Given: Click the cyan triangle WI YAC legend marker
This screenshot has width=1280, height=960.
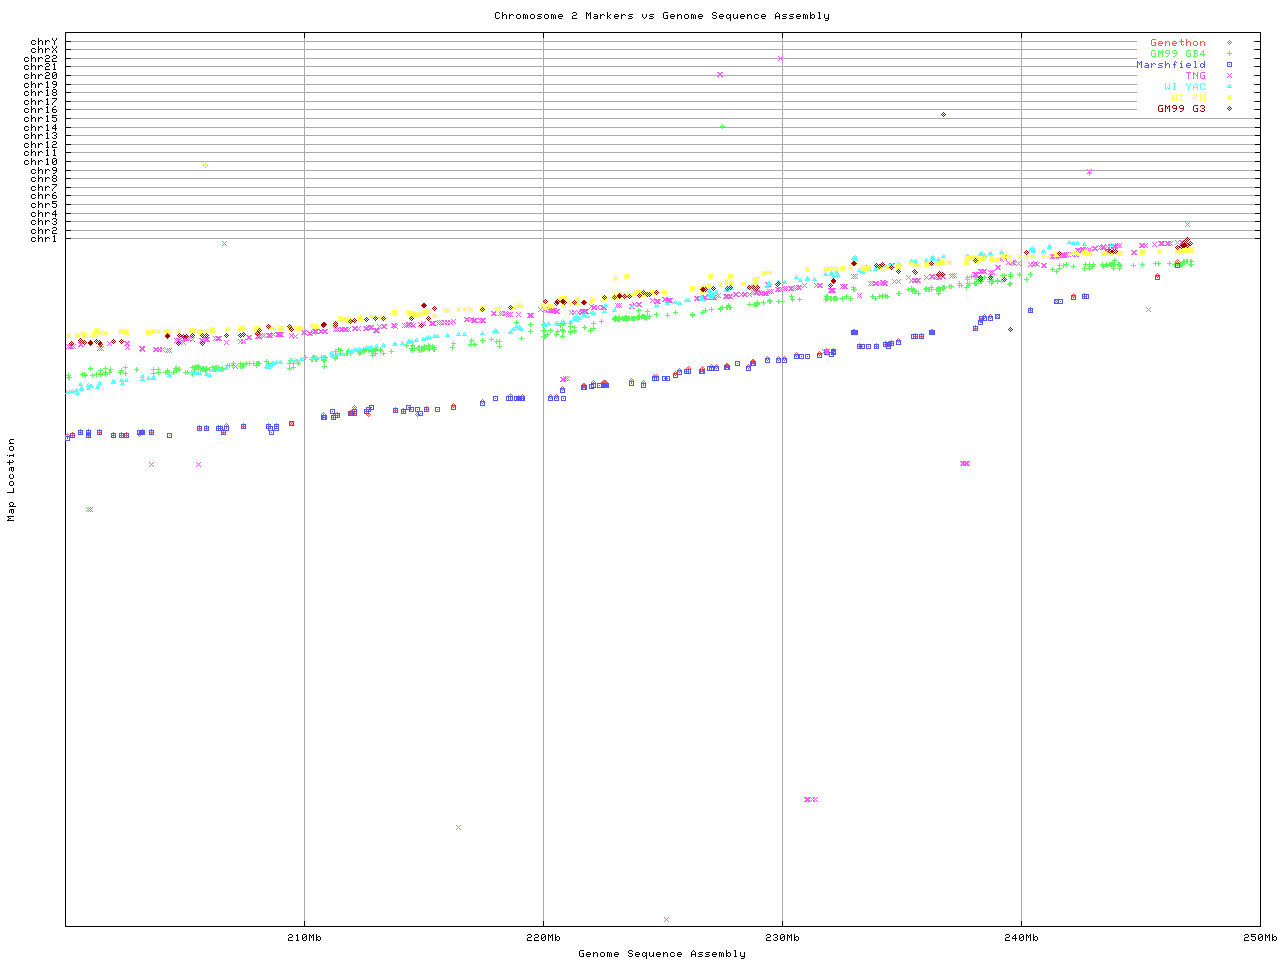Looking at the screenshot, I should point(1229,87).
